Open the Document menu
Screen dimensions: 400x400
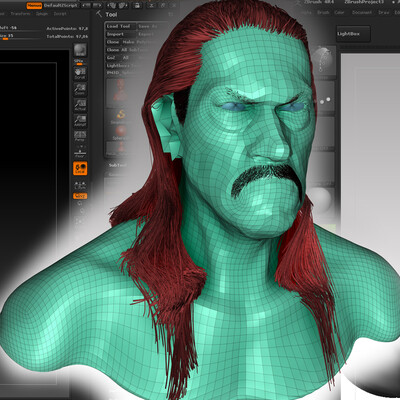coord(362,13)
